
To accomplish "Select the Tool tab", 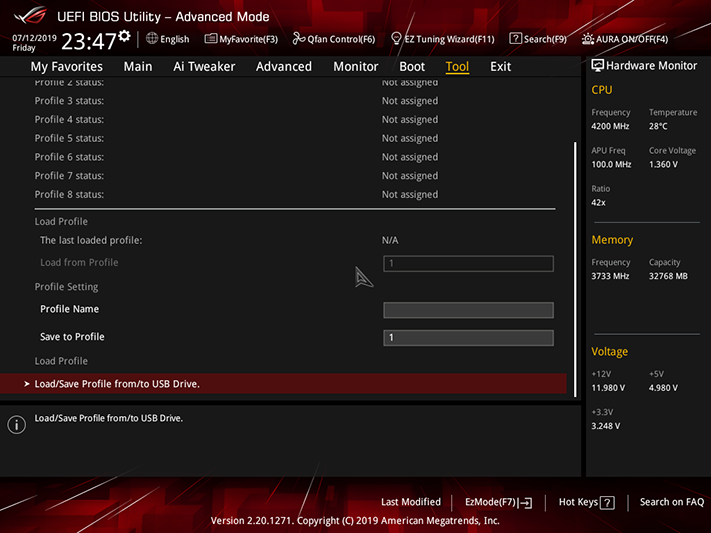I will [x=457, y=66].
